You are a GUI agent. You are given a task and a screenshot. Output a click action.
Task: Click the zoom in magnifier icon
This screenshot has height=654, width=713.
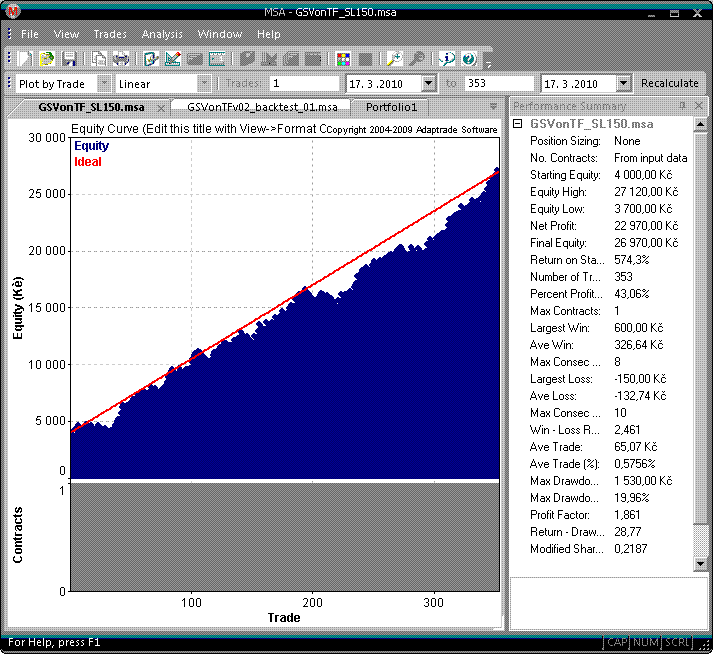[x=394, y=59]
